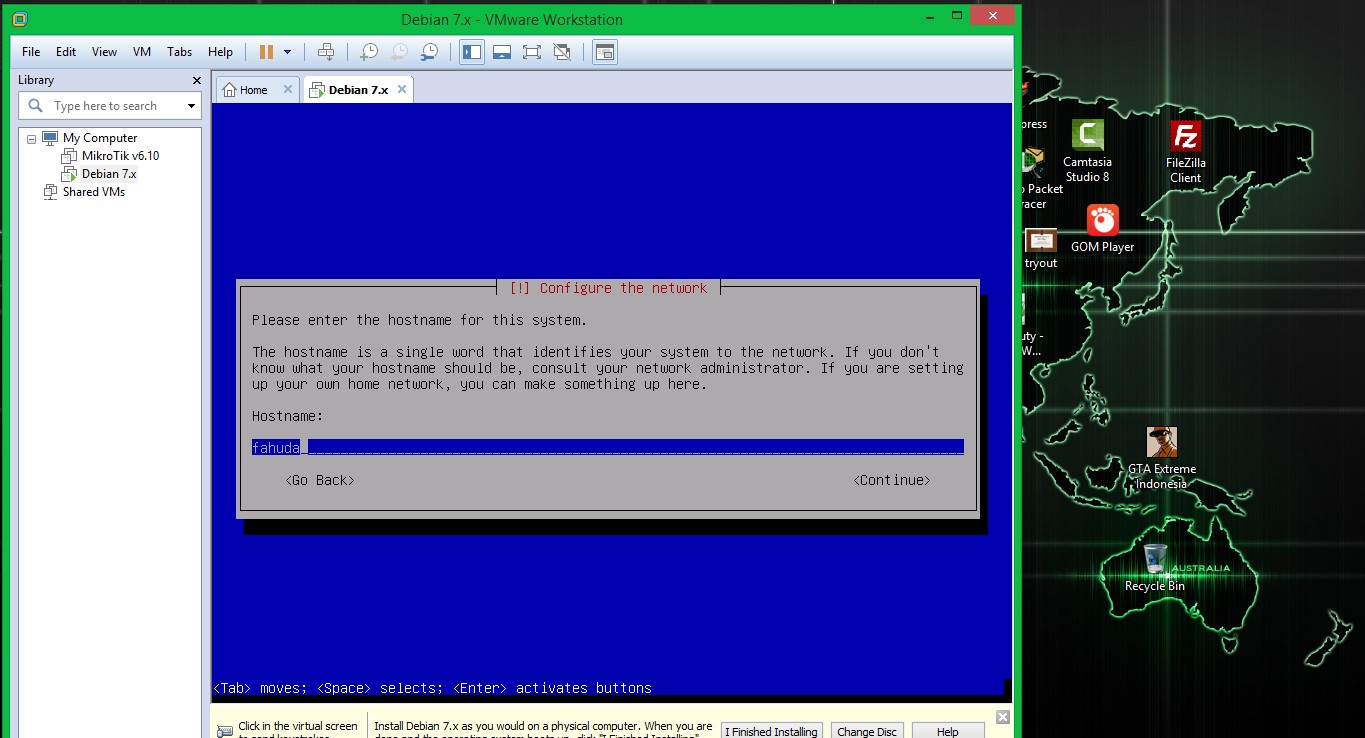The height and width of the screenshot is (738, 1365).
Task: Close the Debian 7.x tab
Action: tap(402, 89)
